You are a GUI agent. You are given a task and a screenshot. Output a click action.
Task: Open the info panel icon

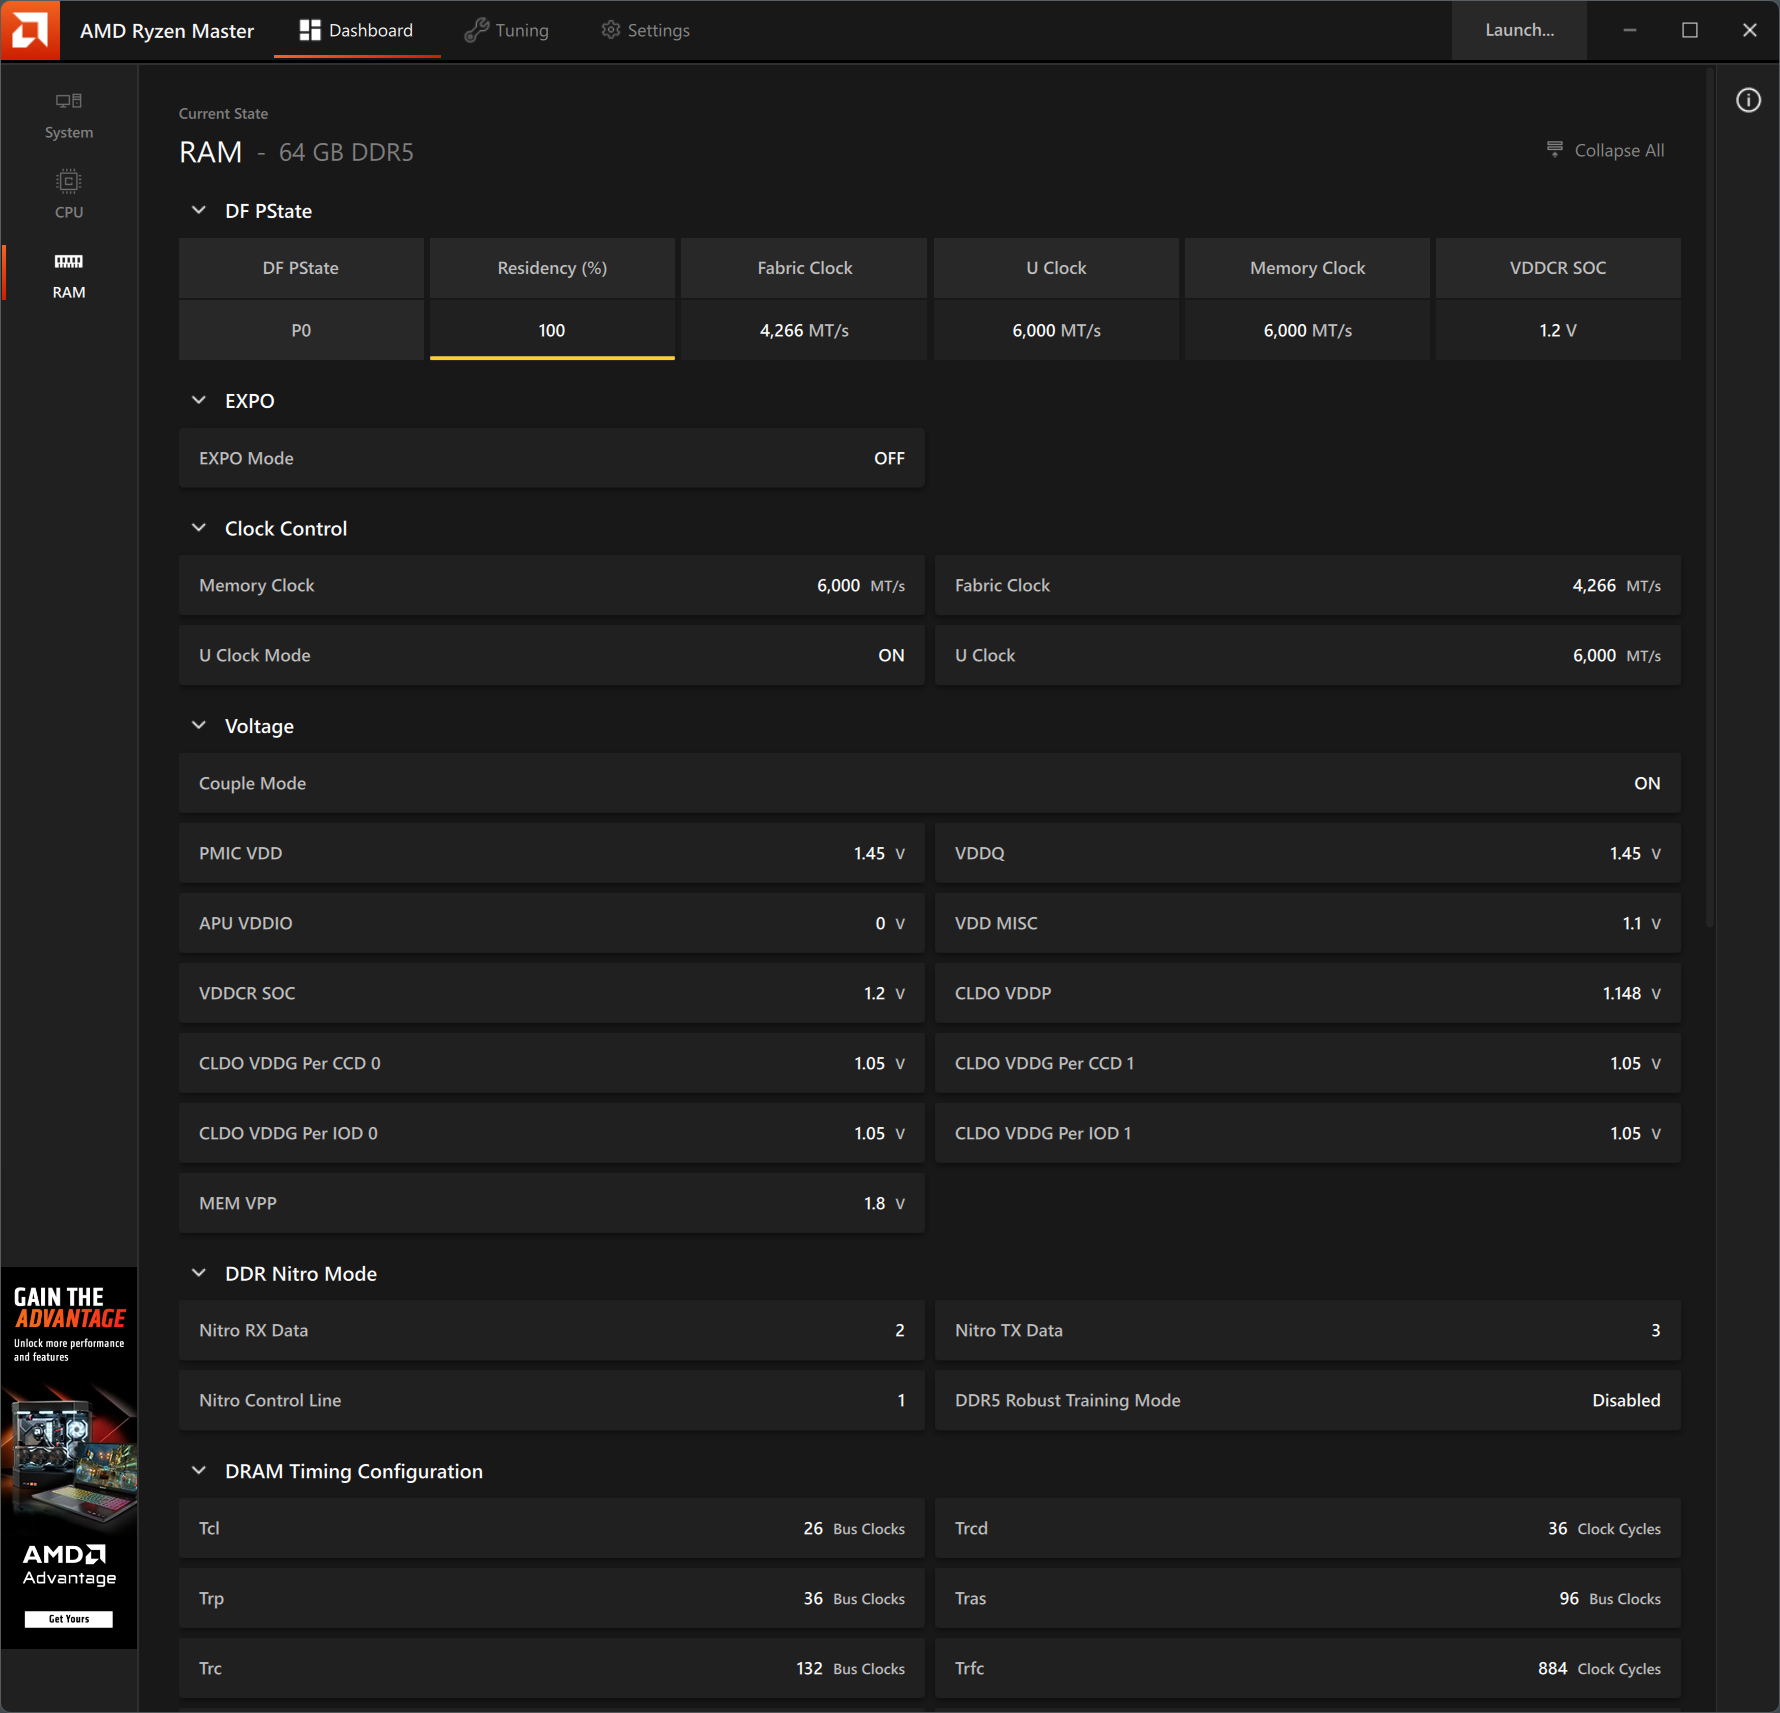point(1748,100)
